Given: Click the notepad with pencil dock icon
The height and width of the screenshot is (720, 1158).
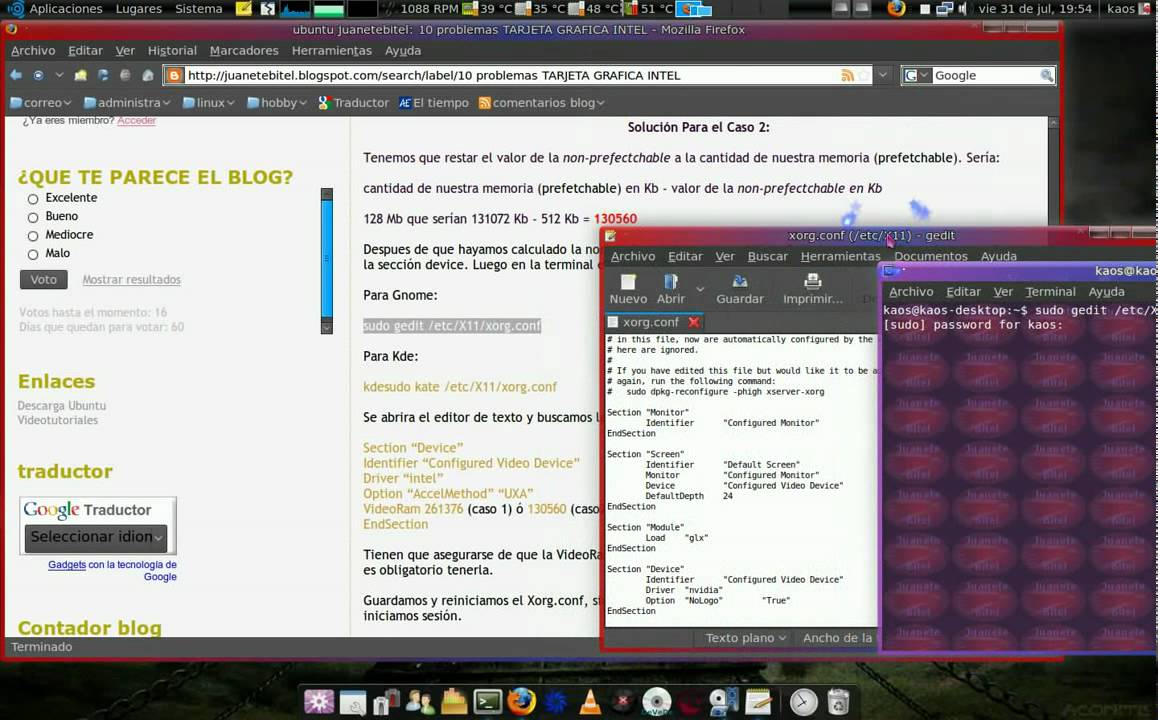Looking at the screenshot, I should coord(759,701).
